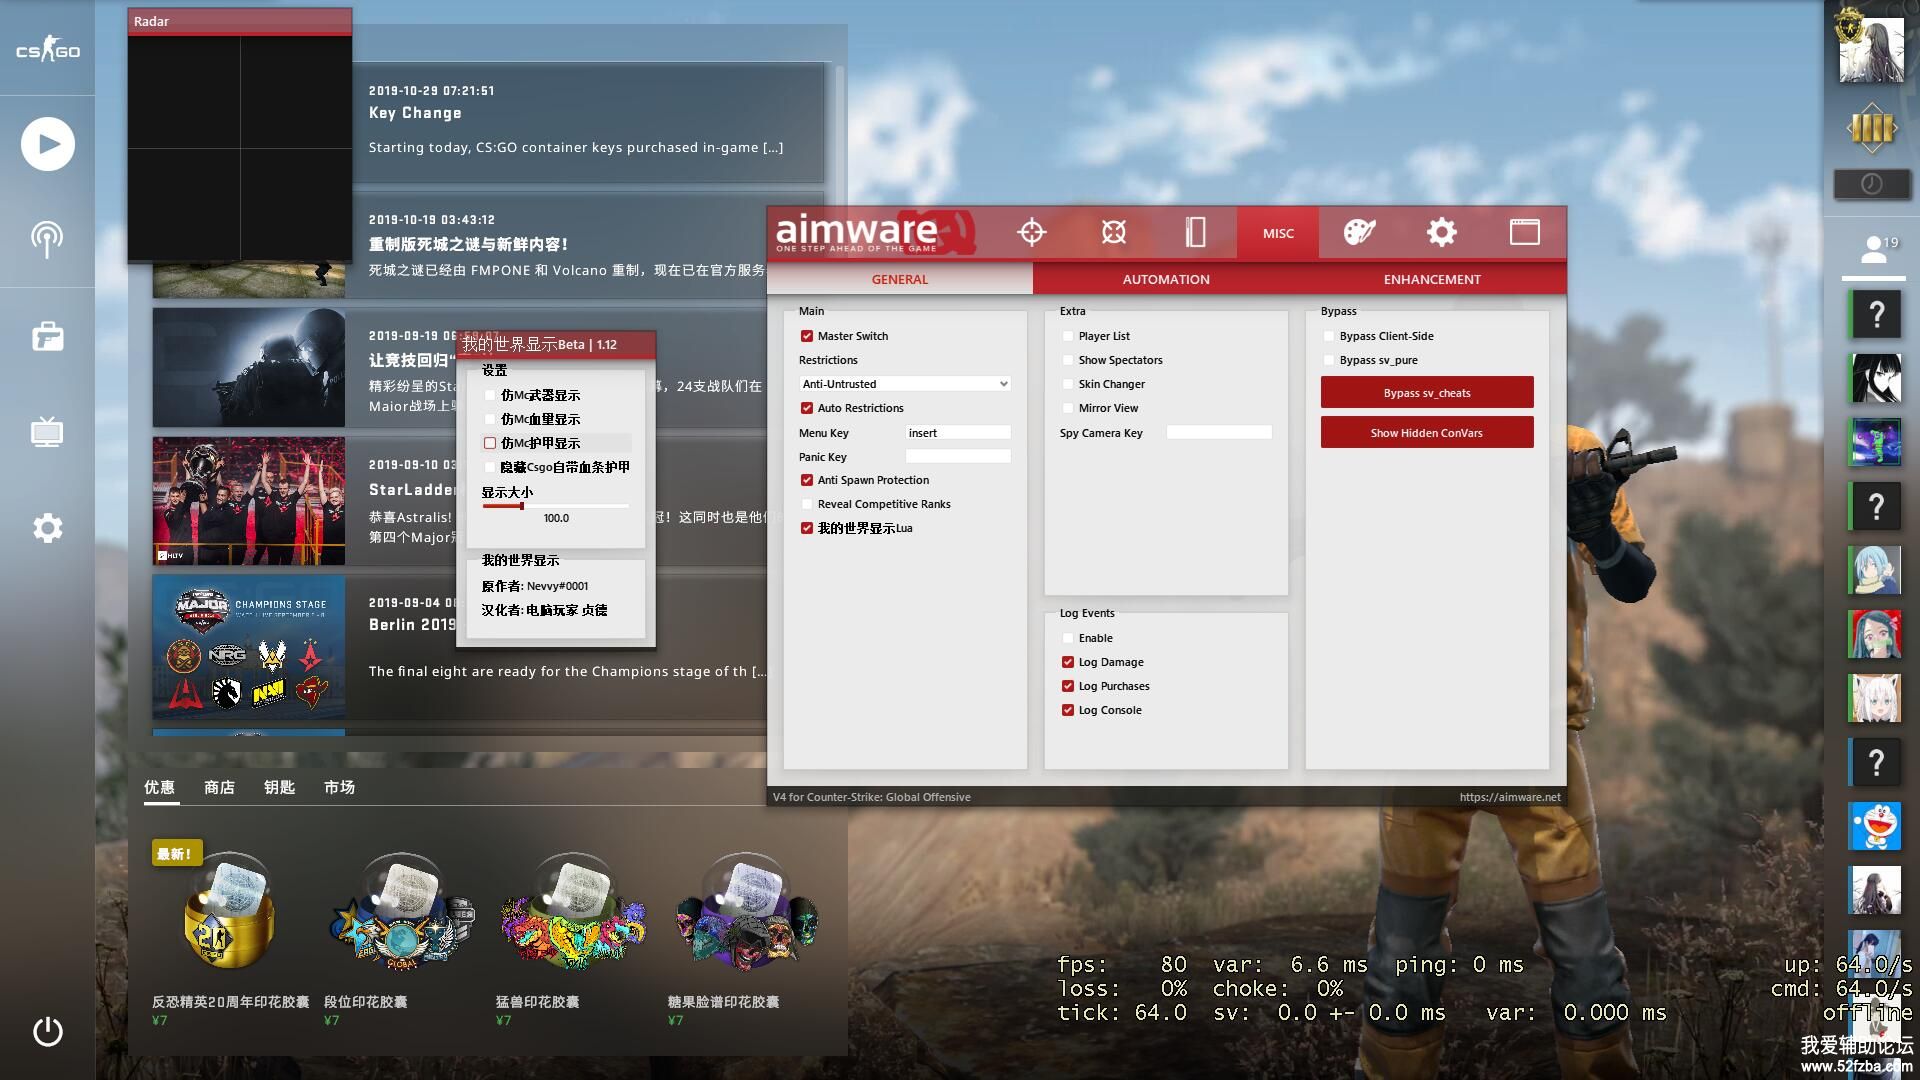Open the 商店 store tab
The width and height of the screenshot is (1920, 1080).
click(219, 787)
